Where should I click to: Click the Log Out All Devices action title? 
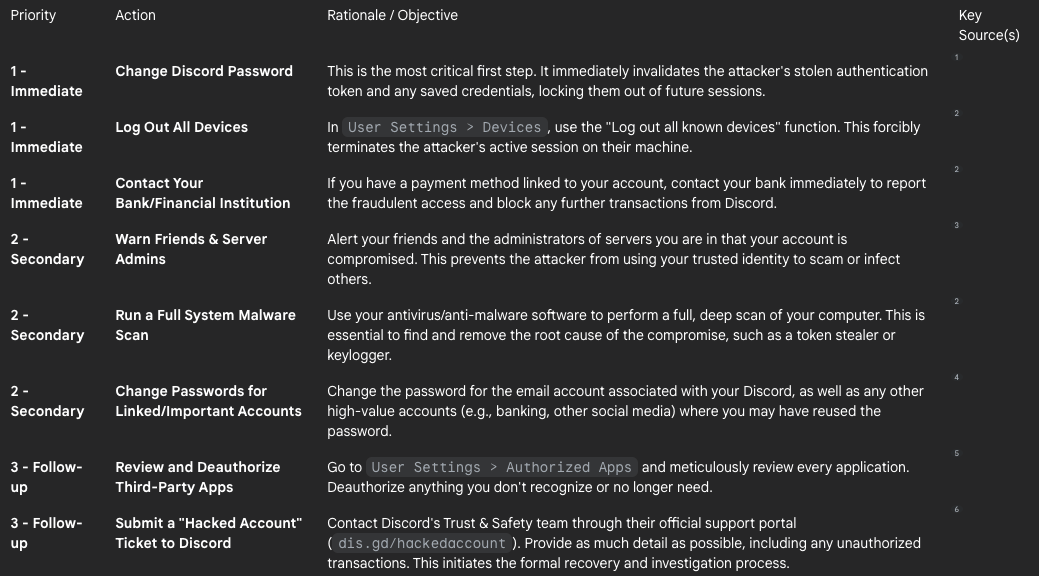click(181, 127)
